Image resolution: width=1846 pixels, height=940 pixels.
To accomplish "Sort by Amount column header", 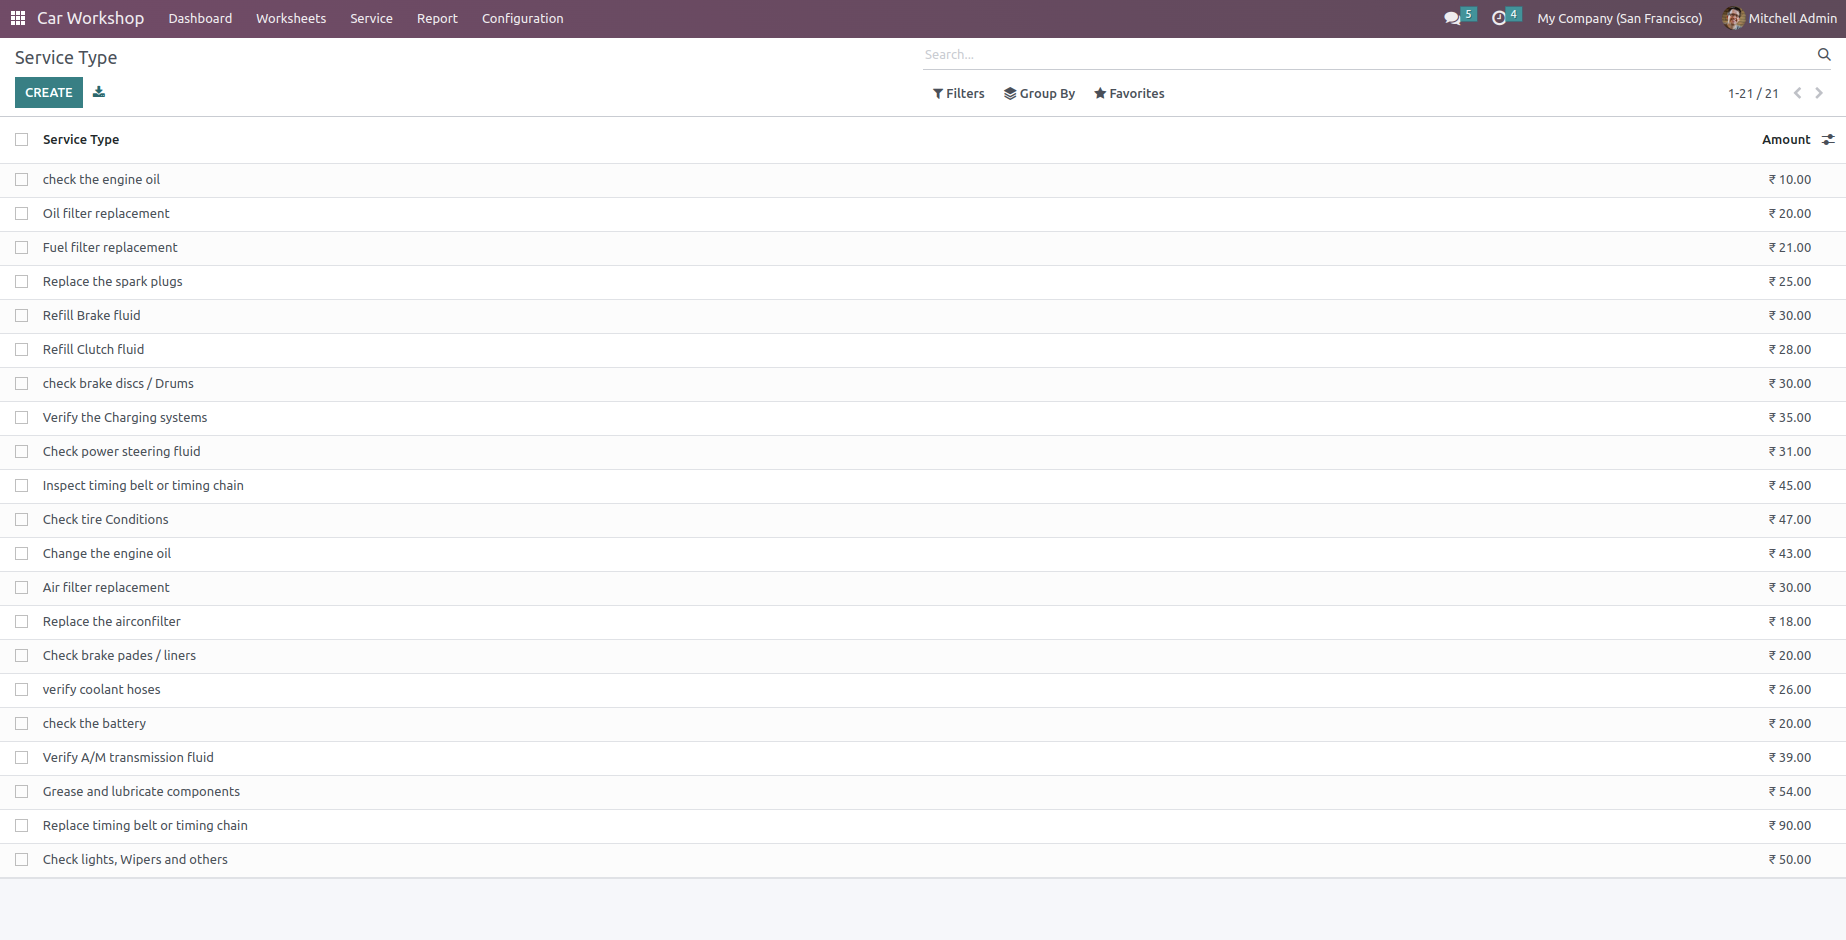I will click(x=1786, y=140).
